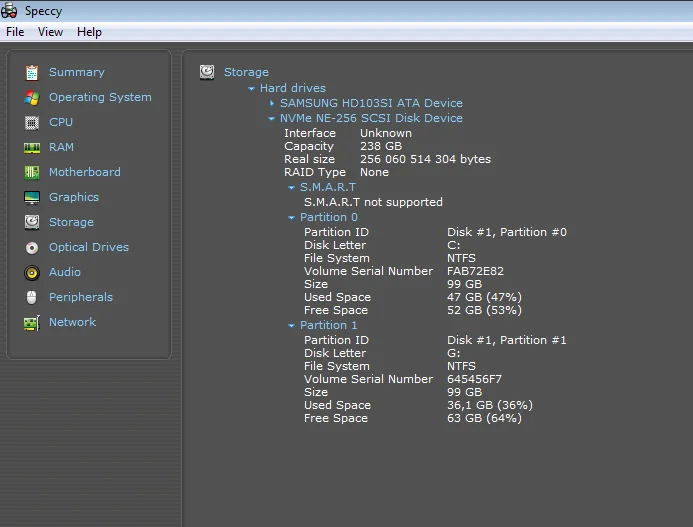Click the Audio speaker icon
Viewport: 693px width, 527px height.
[x=32, y=273]
